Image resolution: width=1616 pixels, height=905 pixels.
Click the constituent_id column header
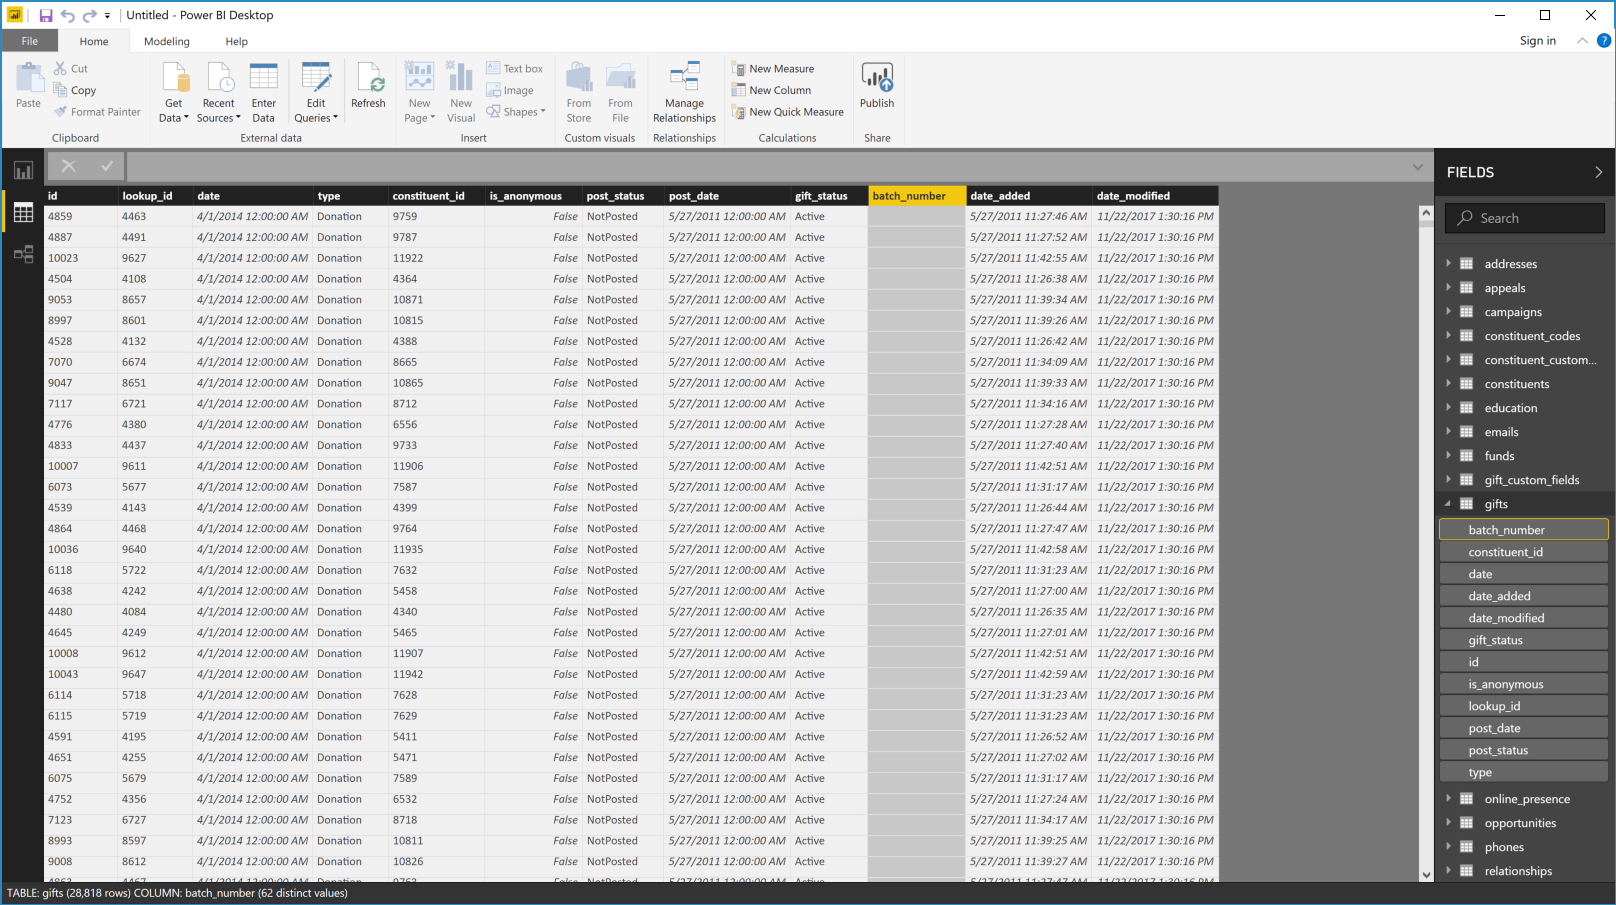(x=436, y=196)
